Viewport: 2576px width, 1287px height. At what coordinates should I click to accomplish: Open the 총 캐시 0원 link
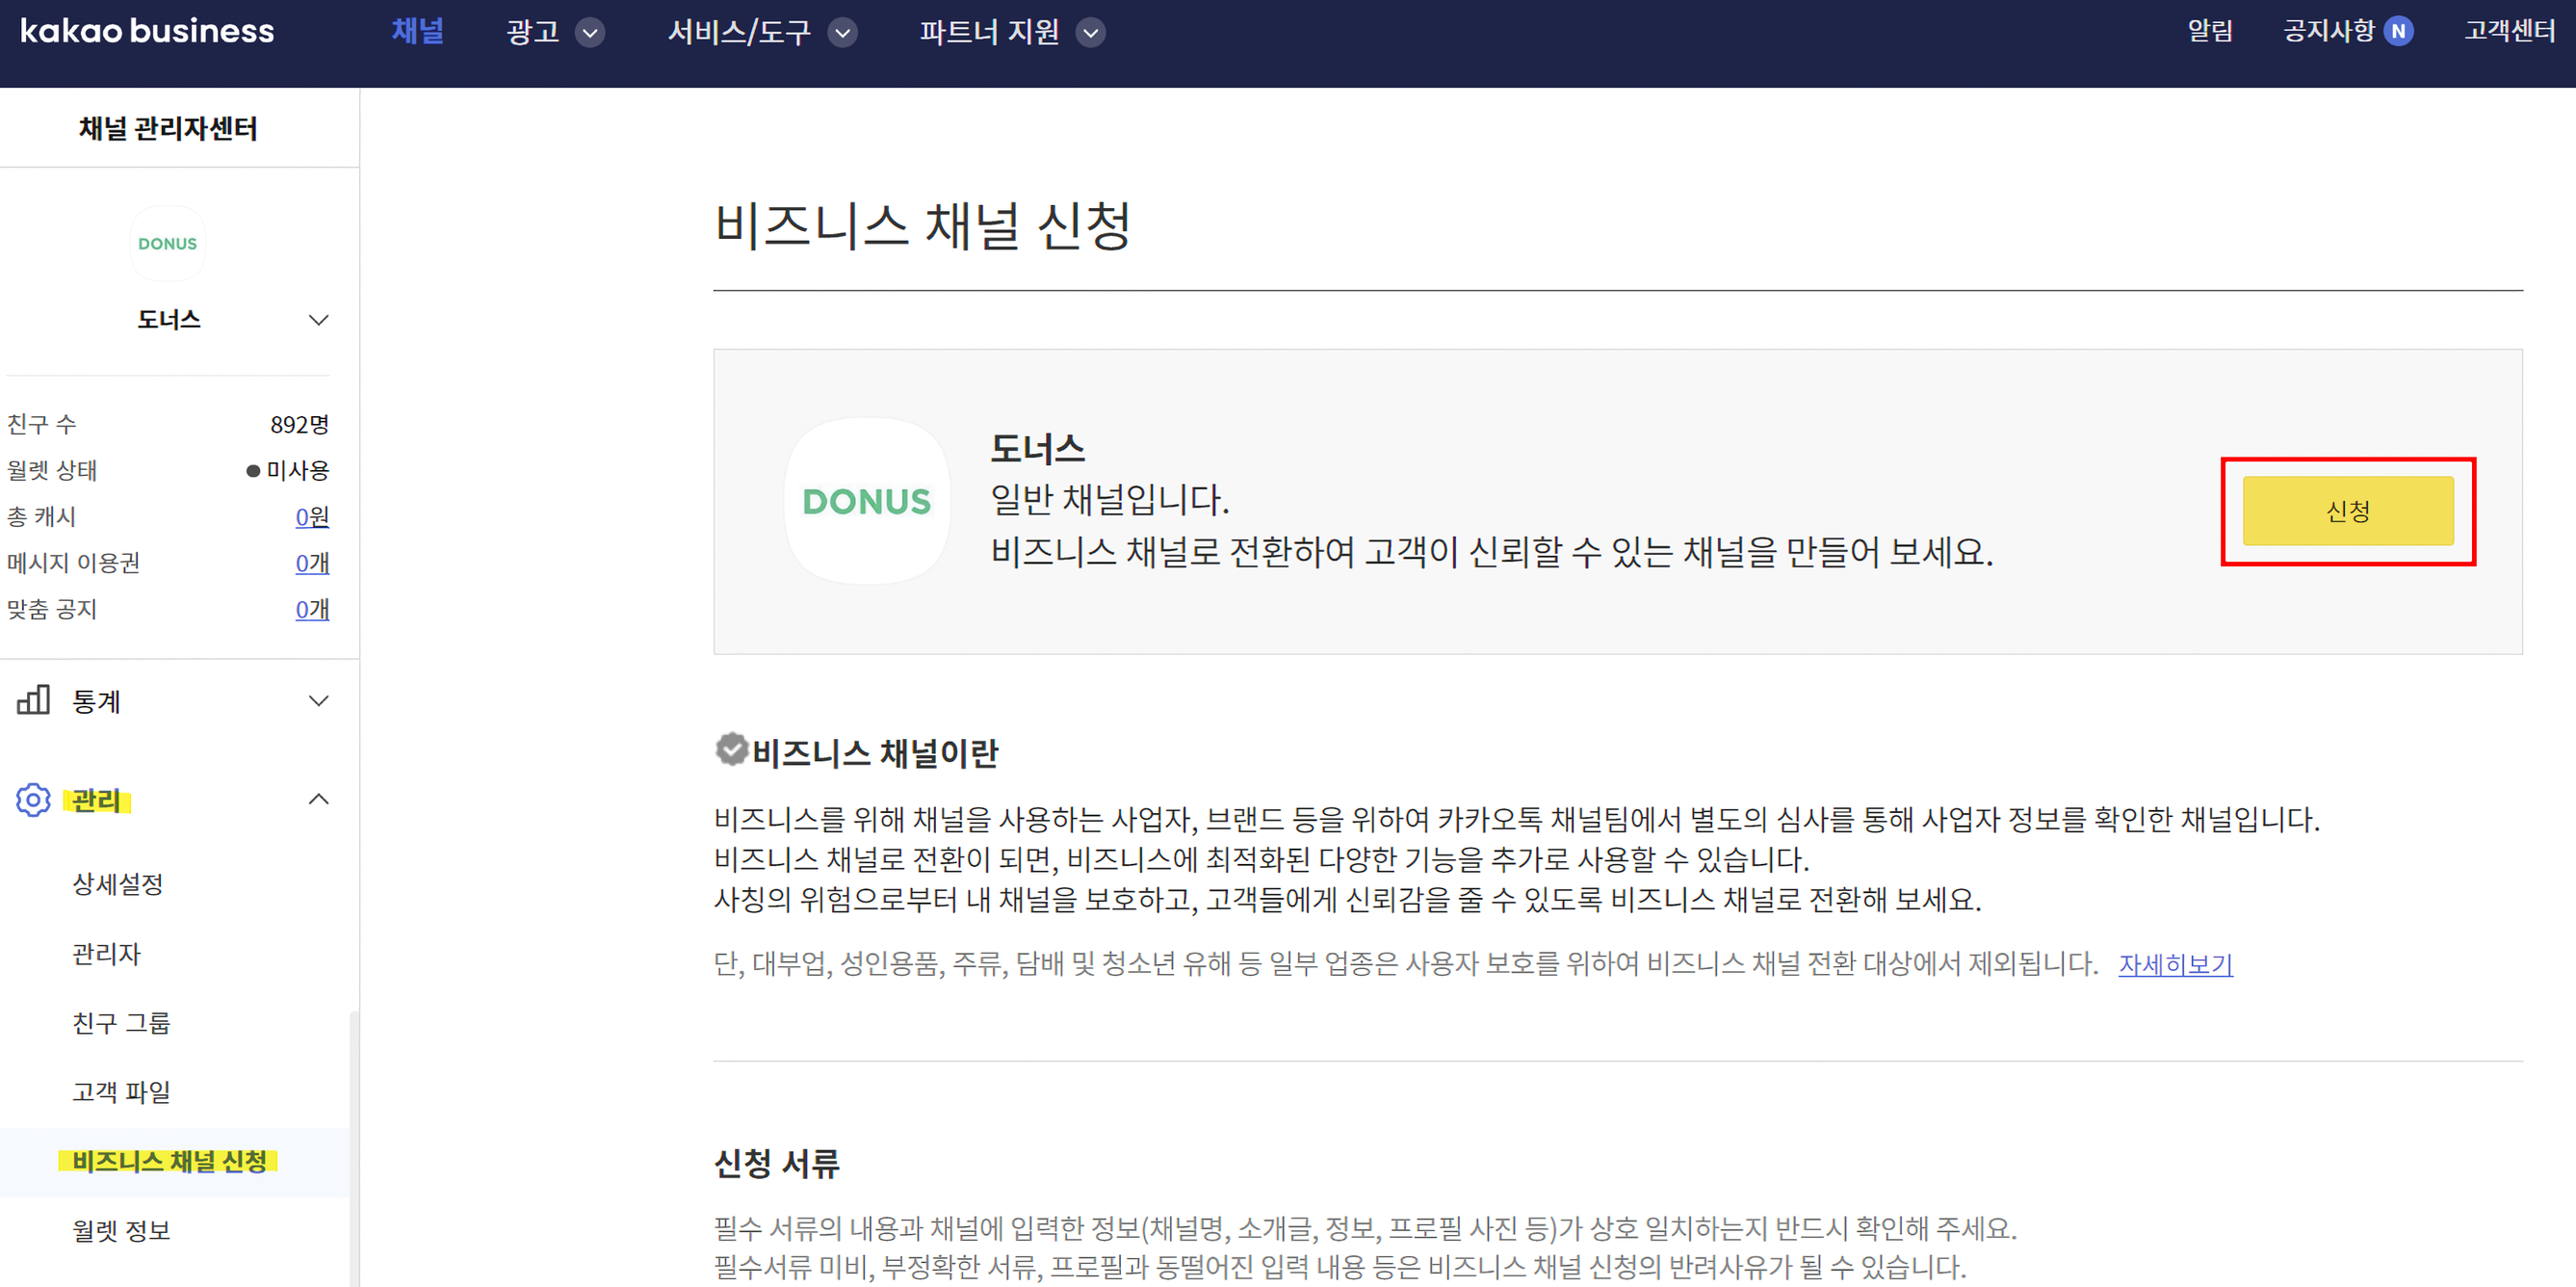point(312,517)
